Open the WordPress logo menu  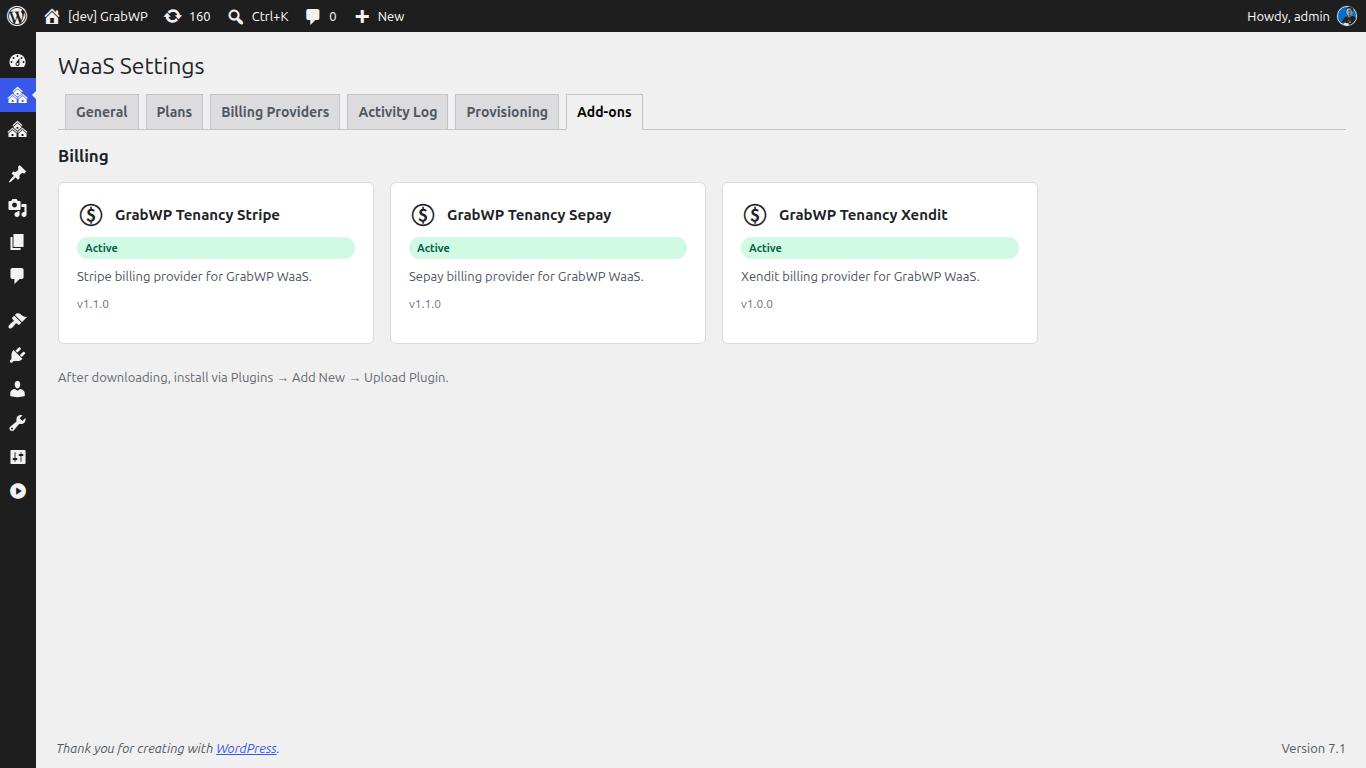click(17, 16)
